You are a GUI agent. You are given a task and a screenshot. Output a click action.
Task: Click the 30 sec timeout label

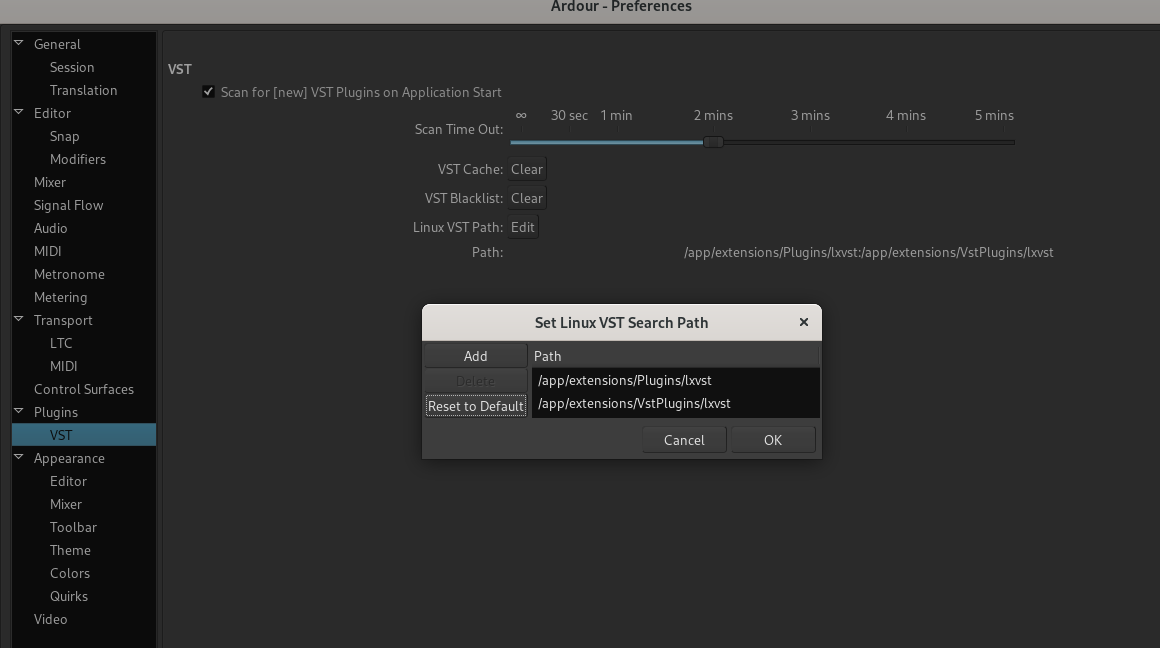point(569,115)
